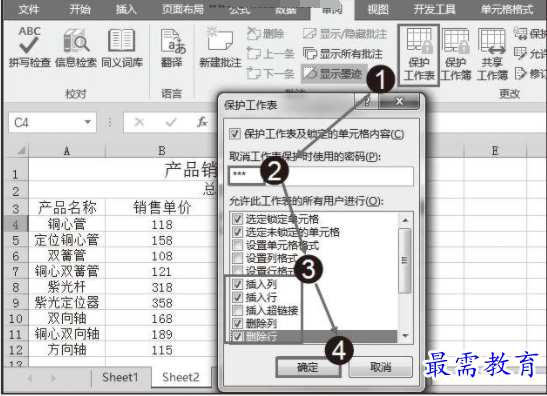The height and width of the screenshot is (396, 547).
Task: Switch to 插入 ribbon tab
Action: [126, 9]
